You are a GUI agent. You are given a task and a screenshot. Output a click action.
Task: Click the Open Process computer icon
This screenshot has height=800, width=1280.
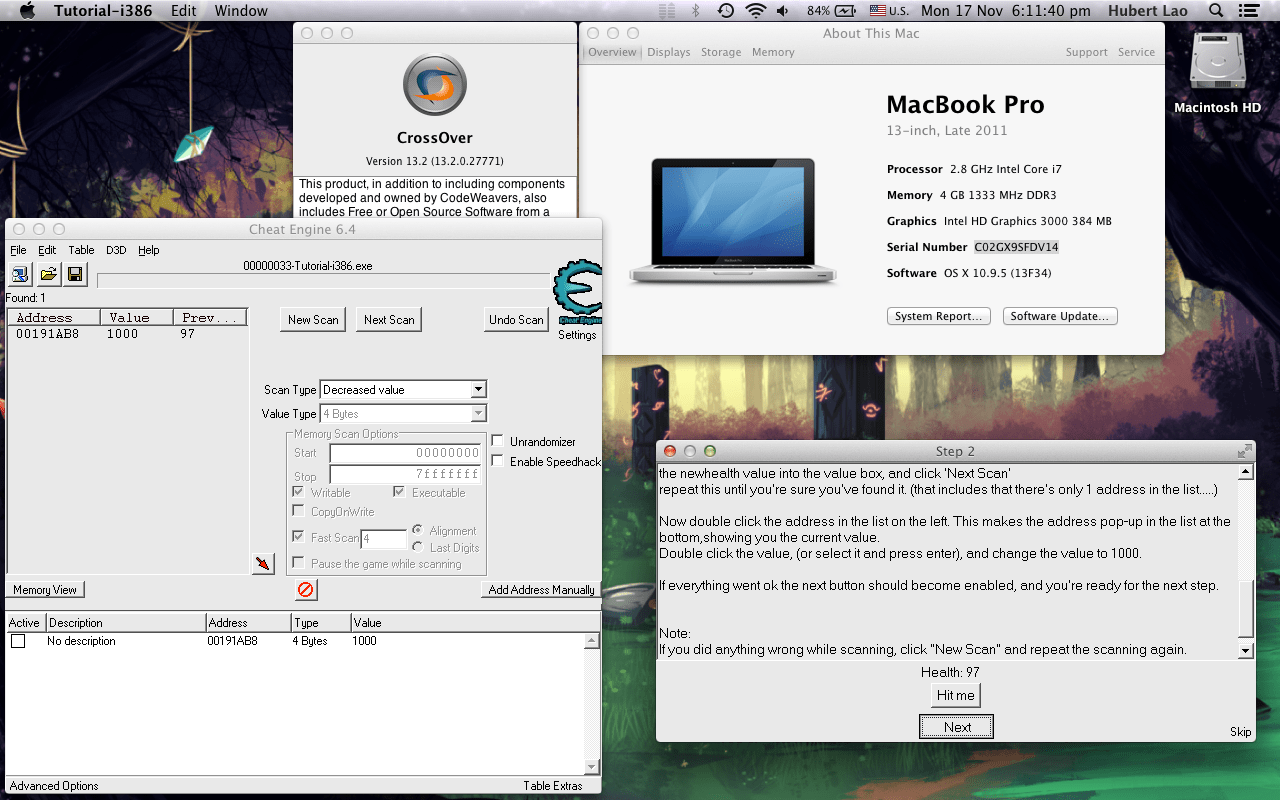20,274
